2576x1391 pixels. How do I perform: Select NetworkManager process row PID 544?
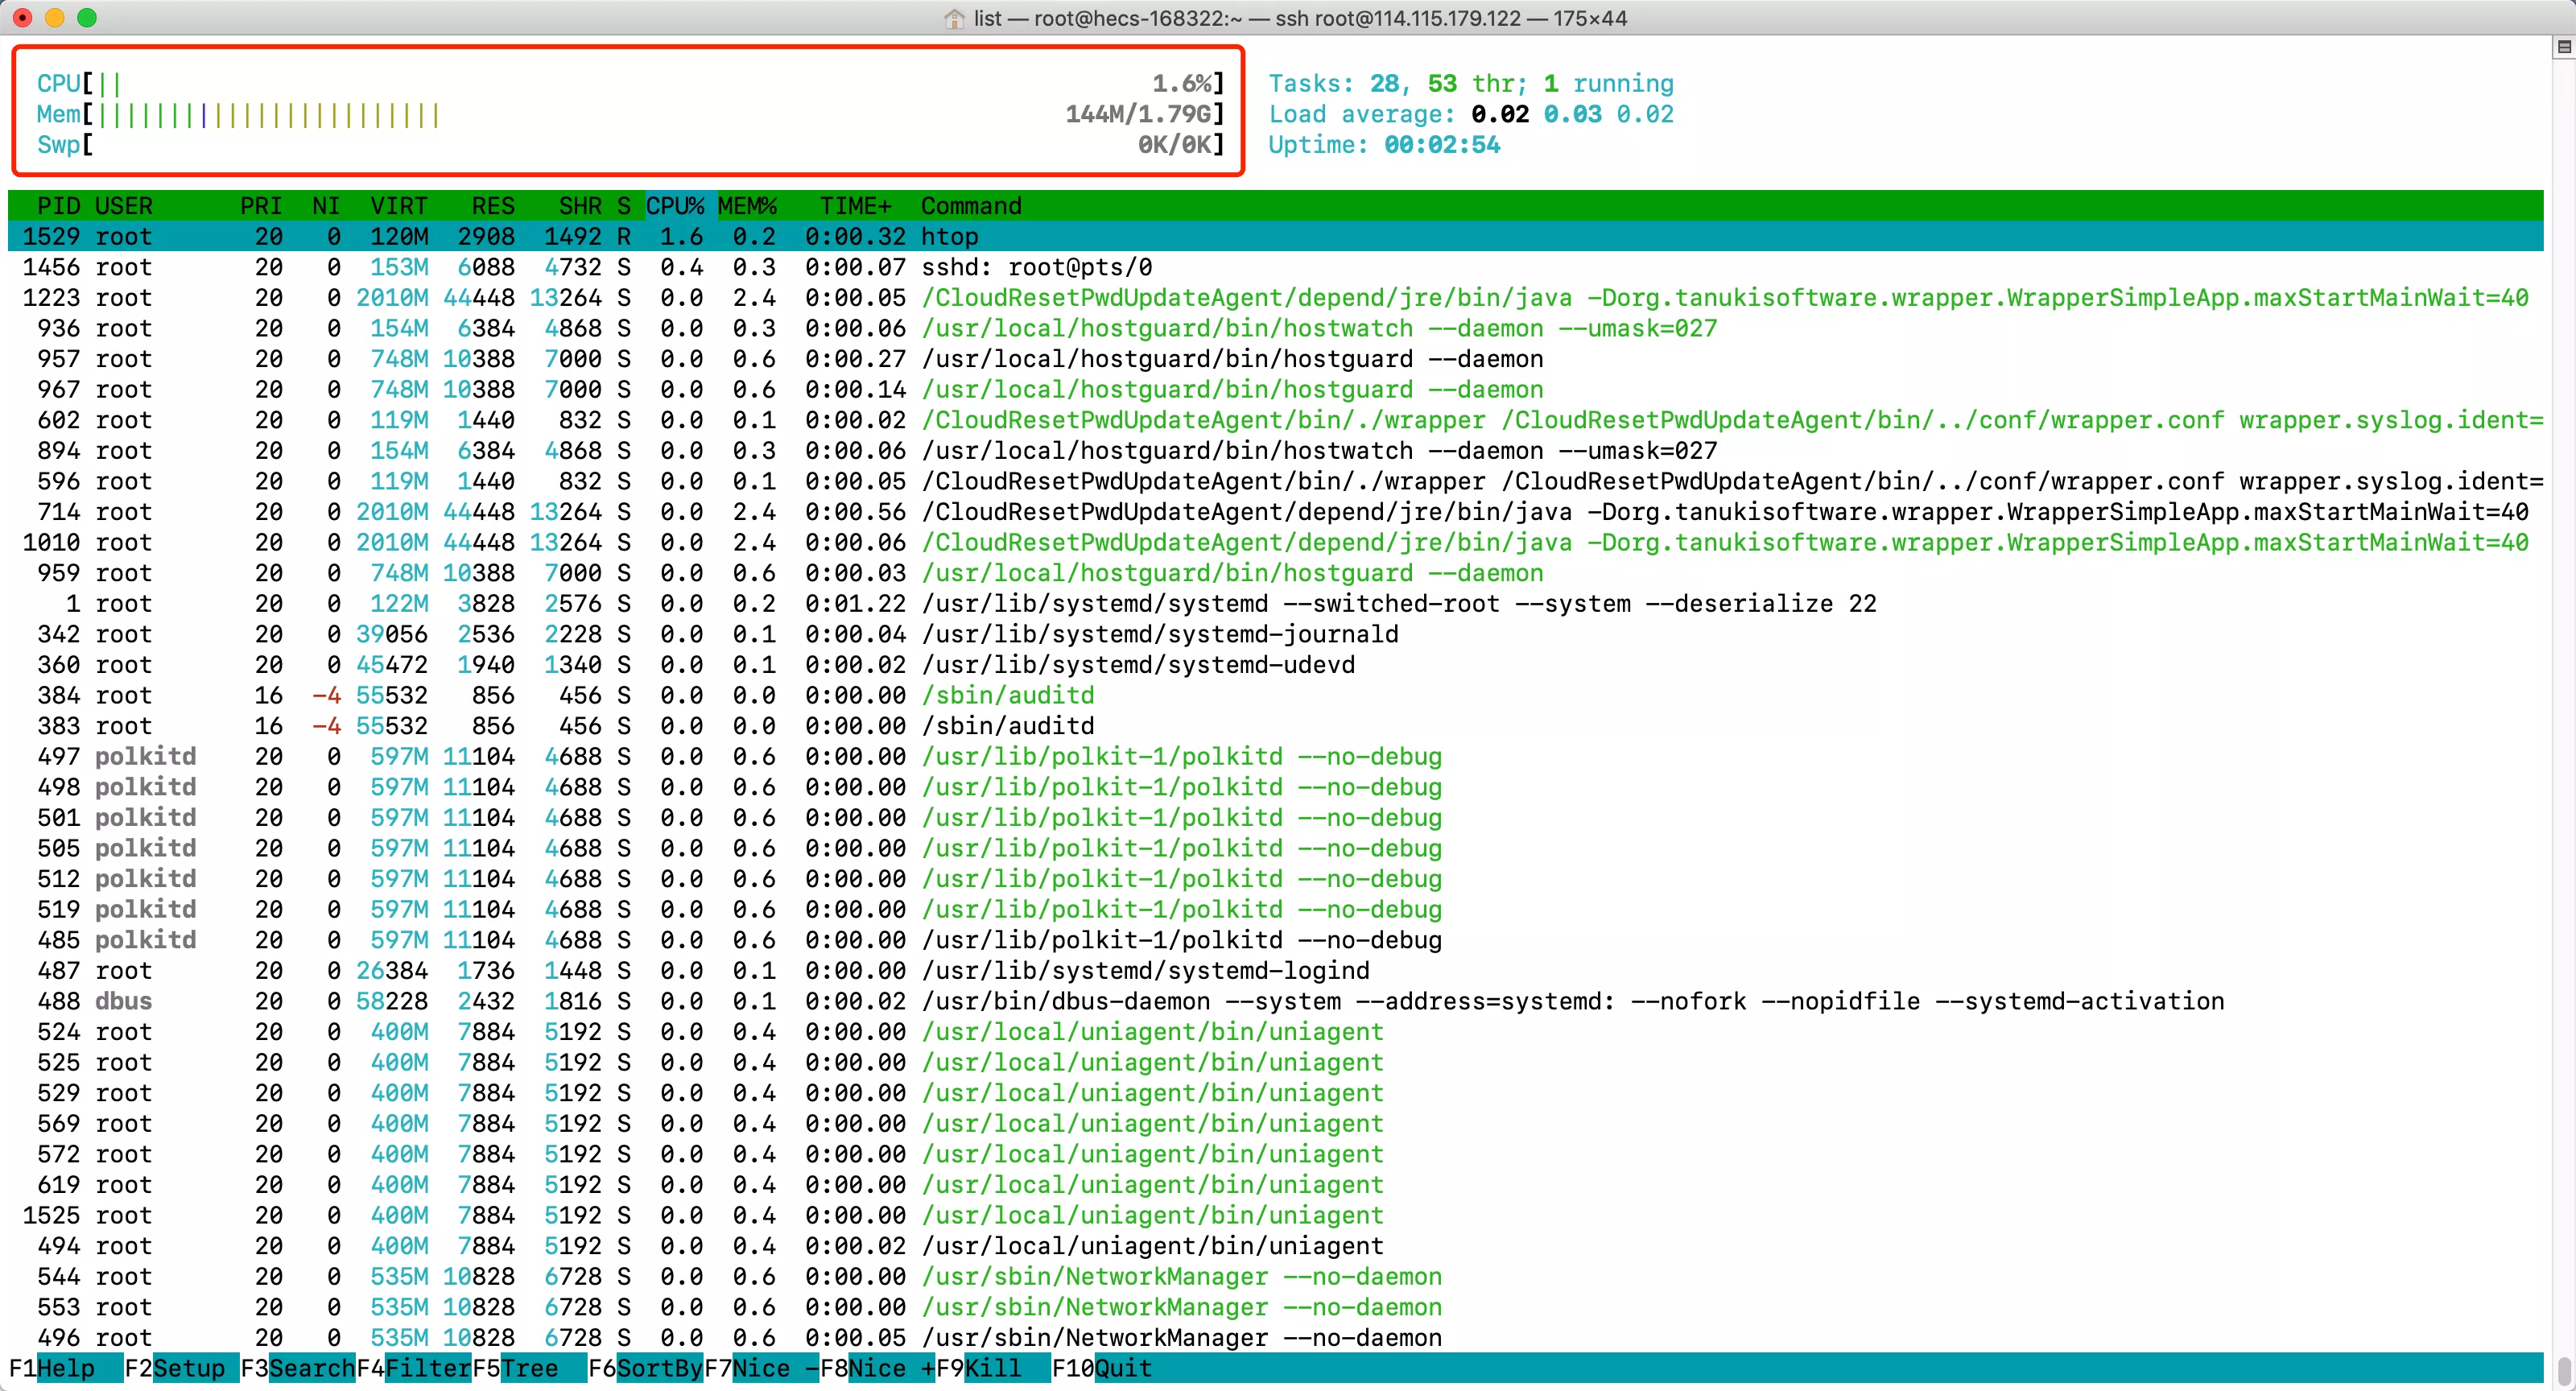(x=1275, y=1277)
